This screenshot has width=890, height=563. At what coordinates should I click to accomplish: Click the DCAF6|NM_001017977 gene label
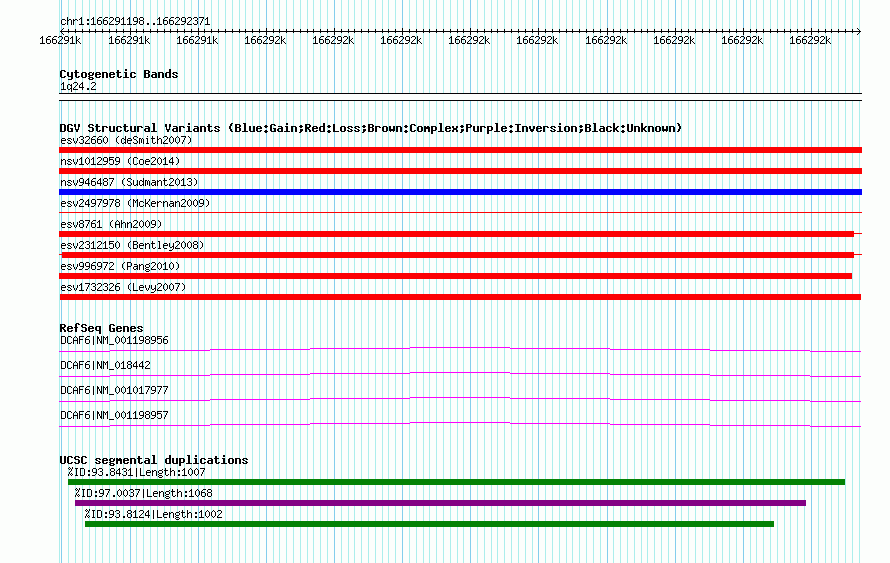(x=114, y=390)
